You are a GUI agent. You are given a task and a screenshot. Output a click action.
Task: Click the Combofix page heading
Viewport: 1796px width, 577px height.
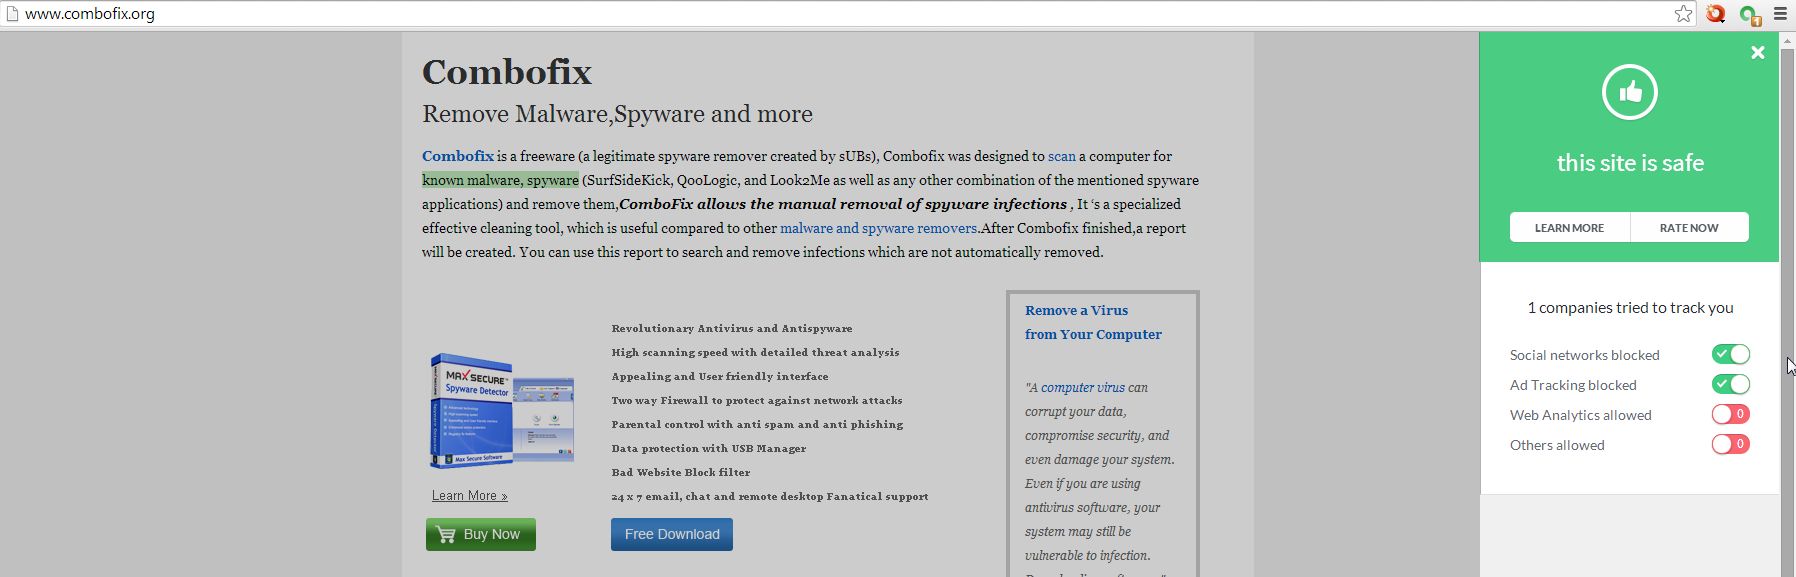(507, 72)
